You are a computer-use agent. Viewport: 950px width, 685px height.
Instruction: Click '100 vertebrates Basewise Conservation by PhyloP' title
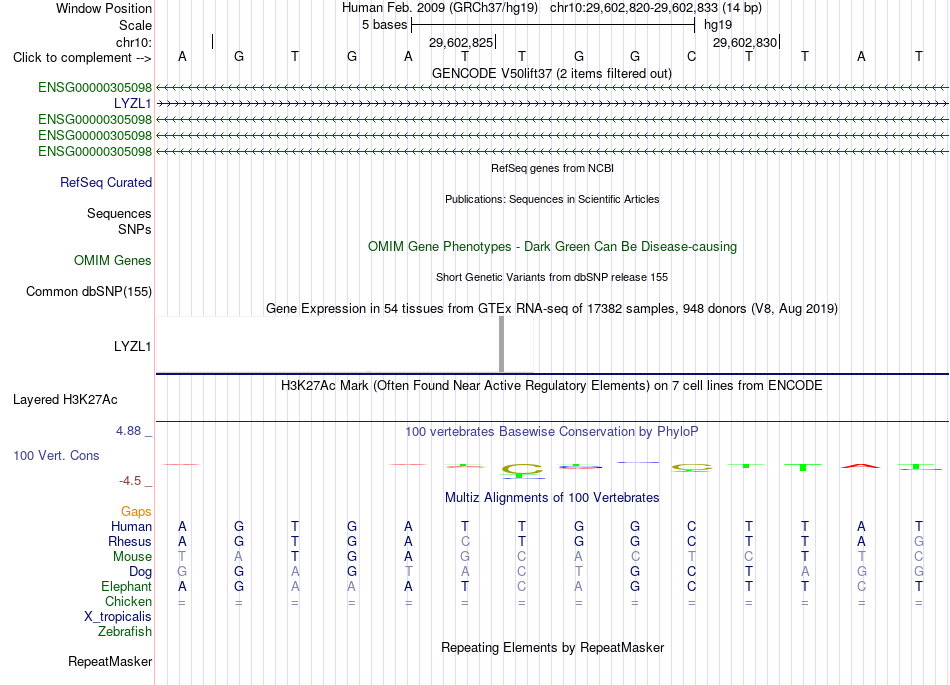click(x=552, y=432)
